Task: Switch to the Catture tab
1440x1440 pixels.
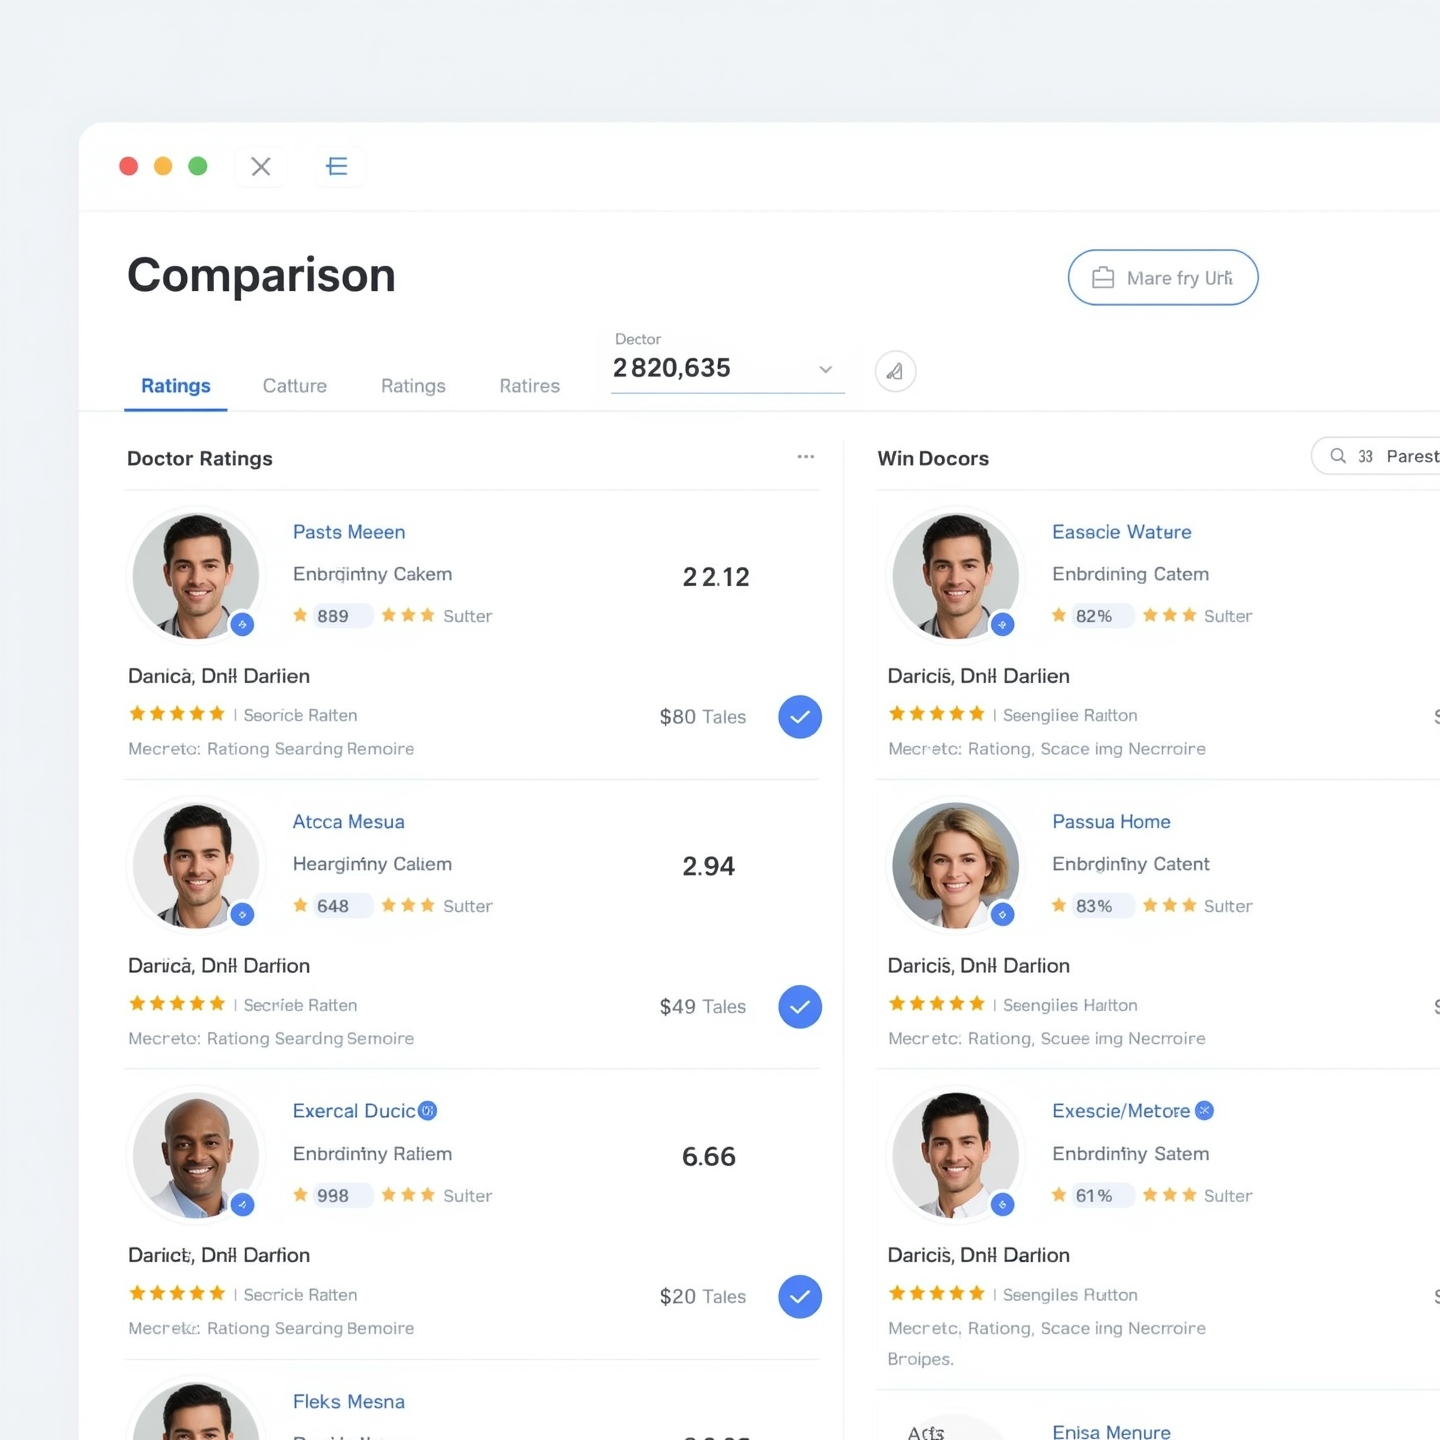Action: 295,386
